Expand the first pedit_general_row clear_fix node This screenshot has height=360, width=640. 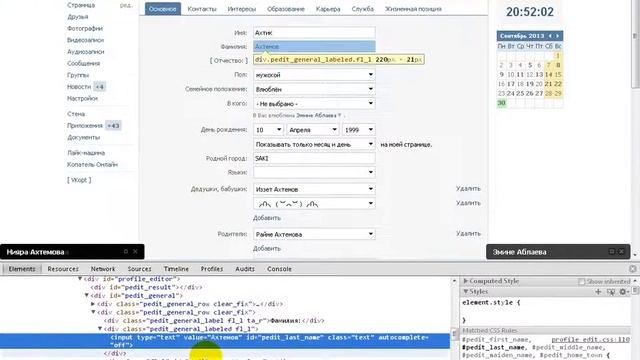click(93, 304)
